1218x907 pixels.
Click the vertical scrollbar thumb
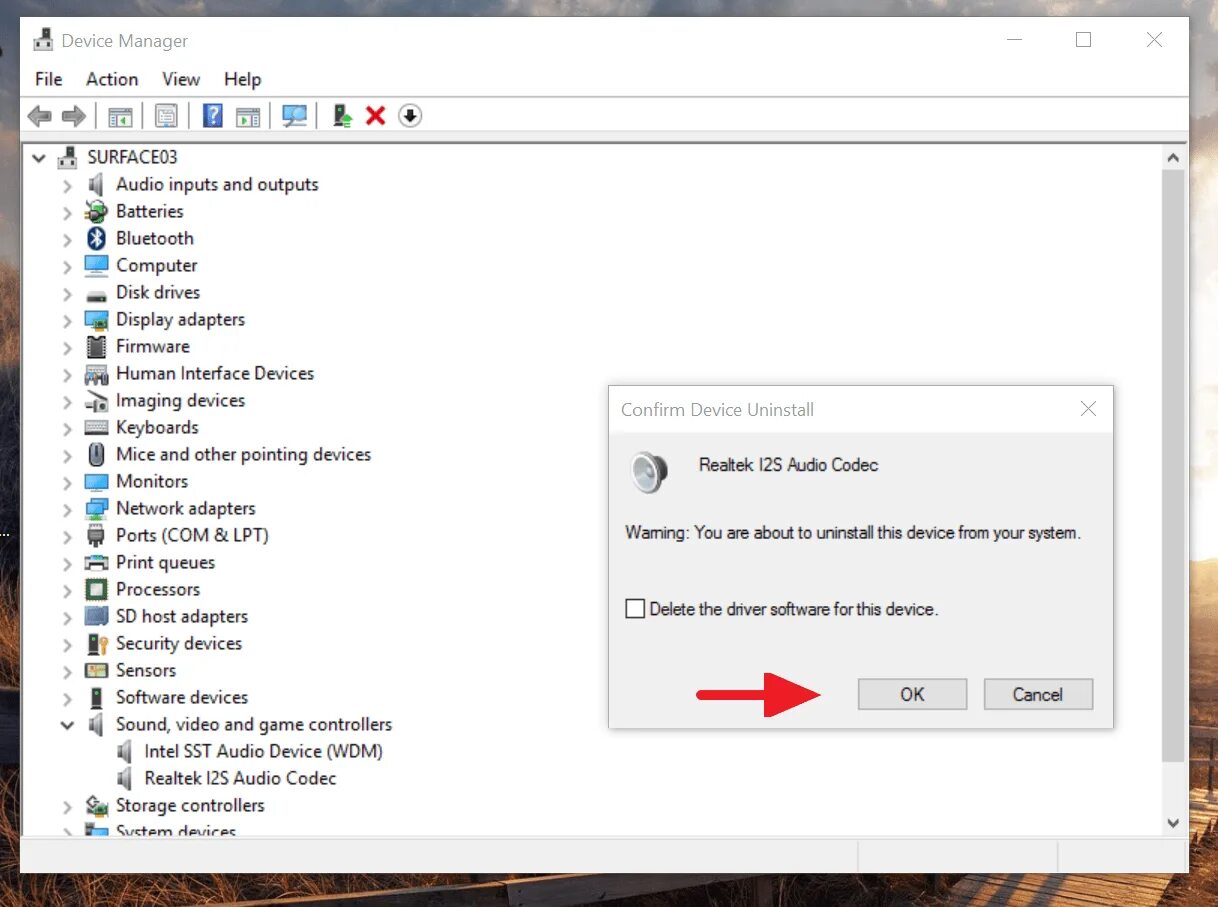point(1174,465)
